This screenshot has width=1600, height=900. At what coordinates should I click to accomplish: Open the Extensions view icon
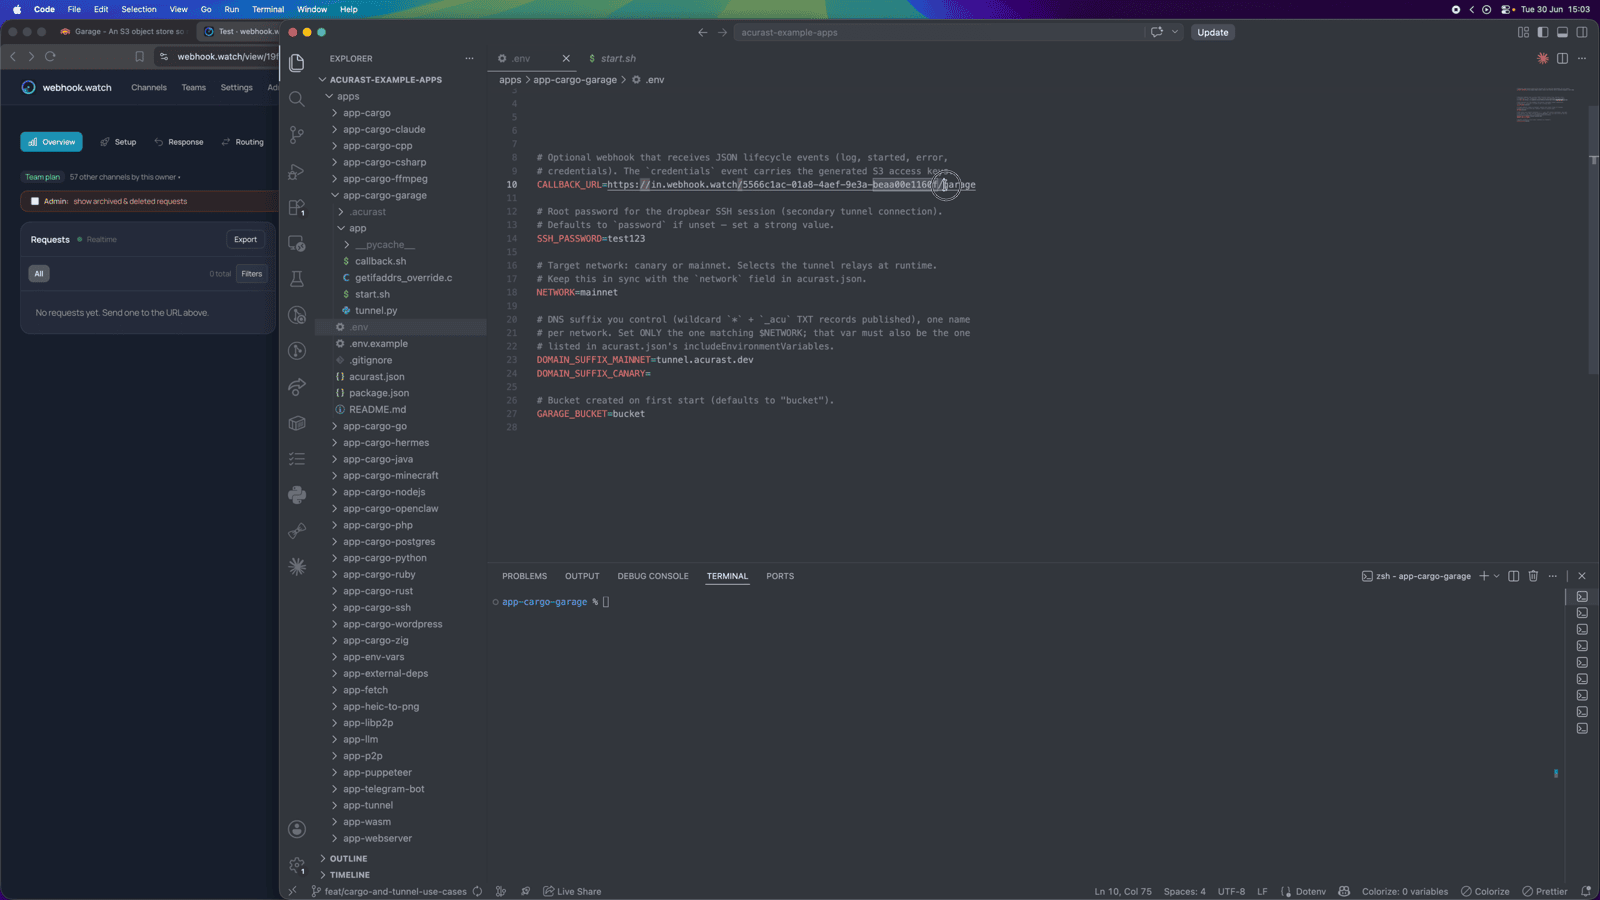[x=297, y=207]
